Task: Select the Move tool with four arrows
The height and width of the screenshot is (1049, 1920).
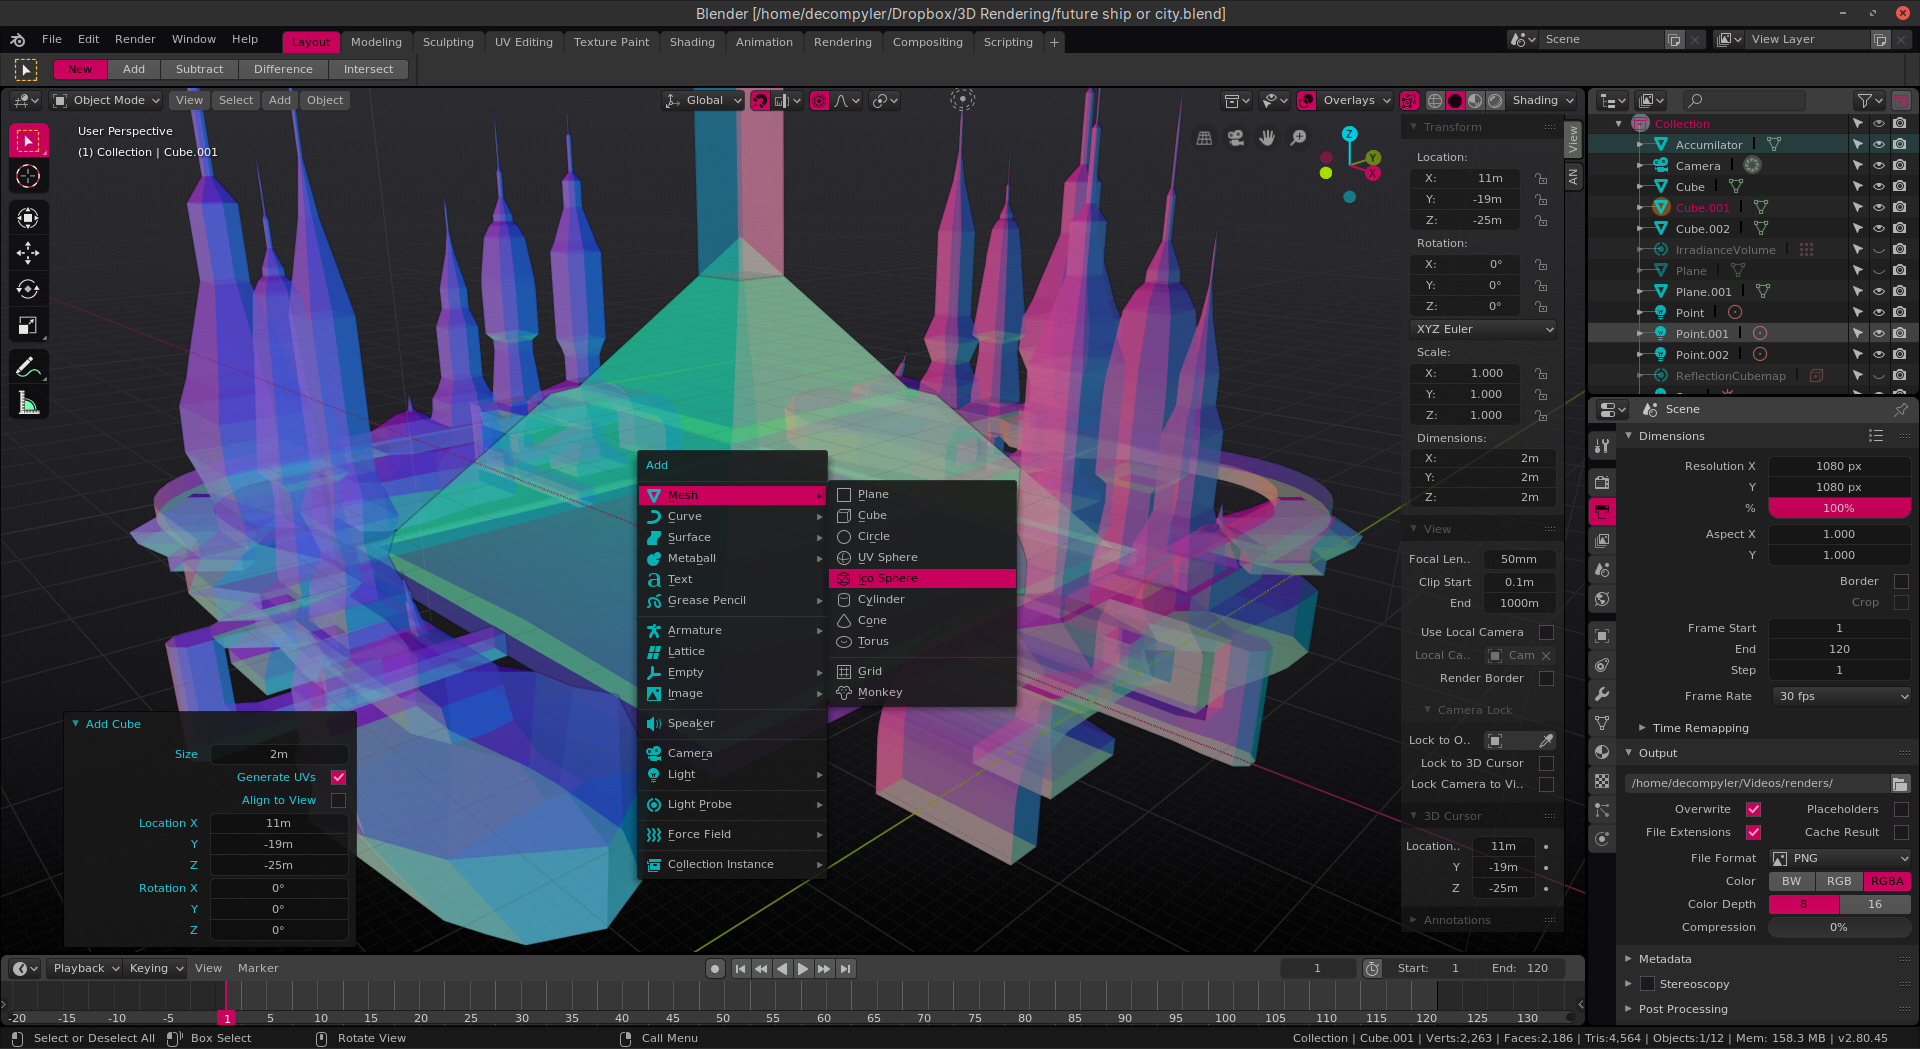Action: (28, 253)
